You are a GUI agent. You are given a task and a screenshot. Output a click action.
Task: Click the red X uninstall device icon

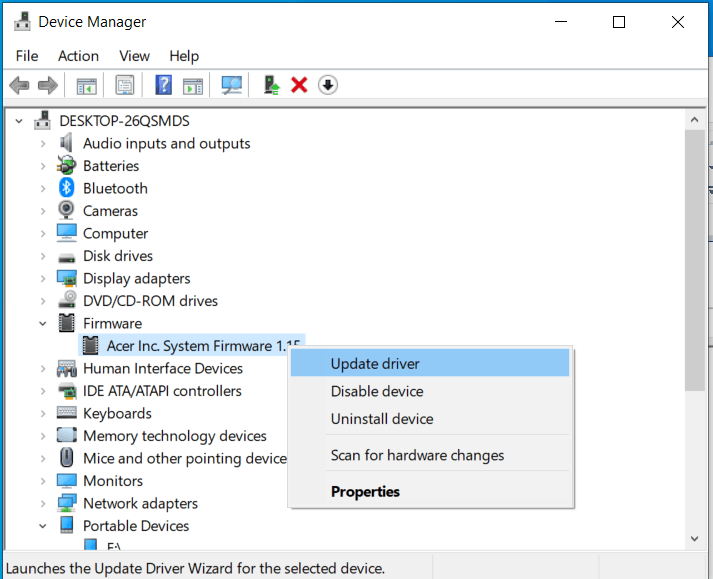click(298, 85)
